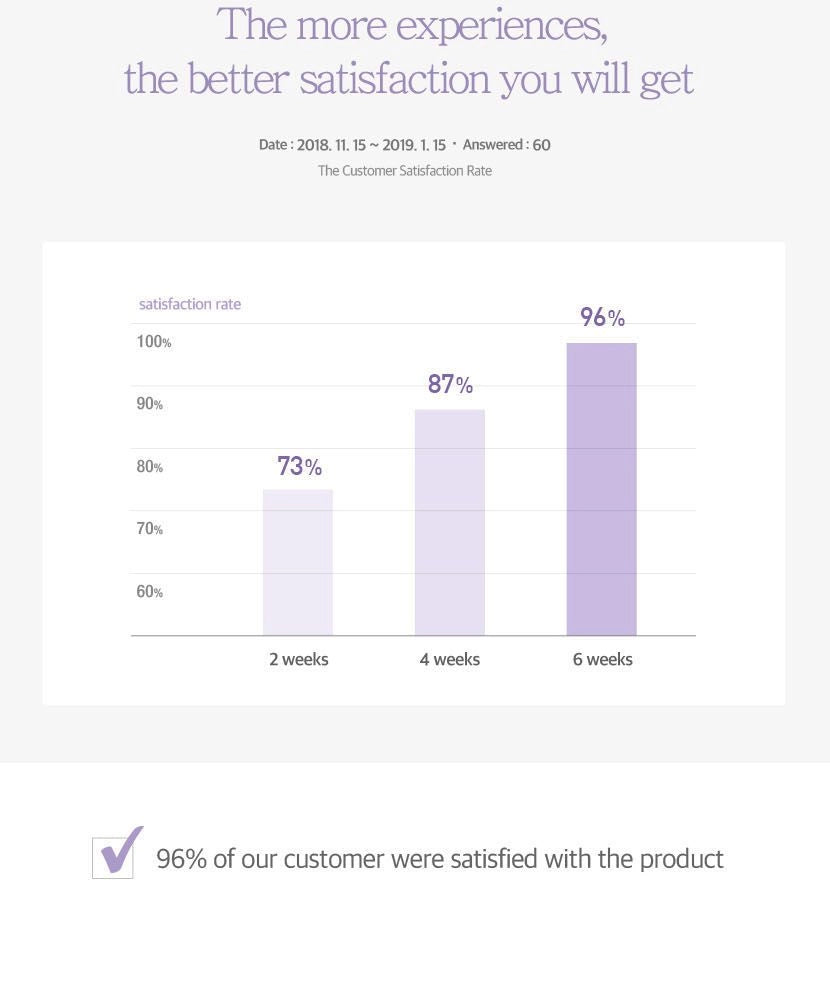Click the 70% y-axis label
This screenshot has width=830, height=988.
coord(150,529)
